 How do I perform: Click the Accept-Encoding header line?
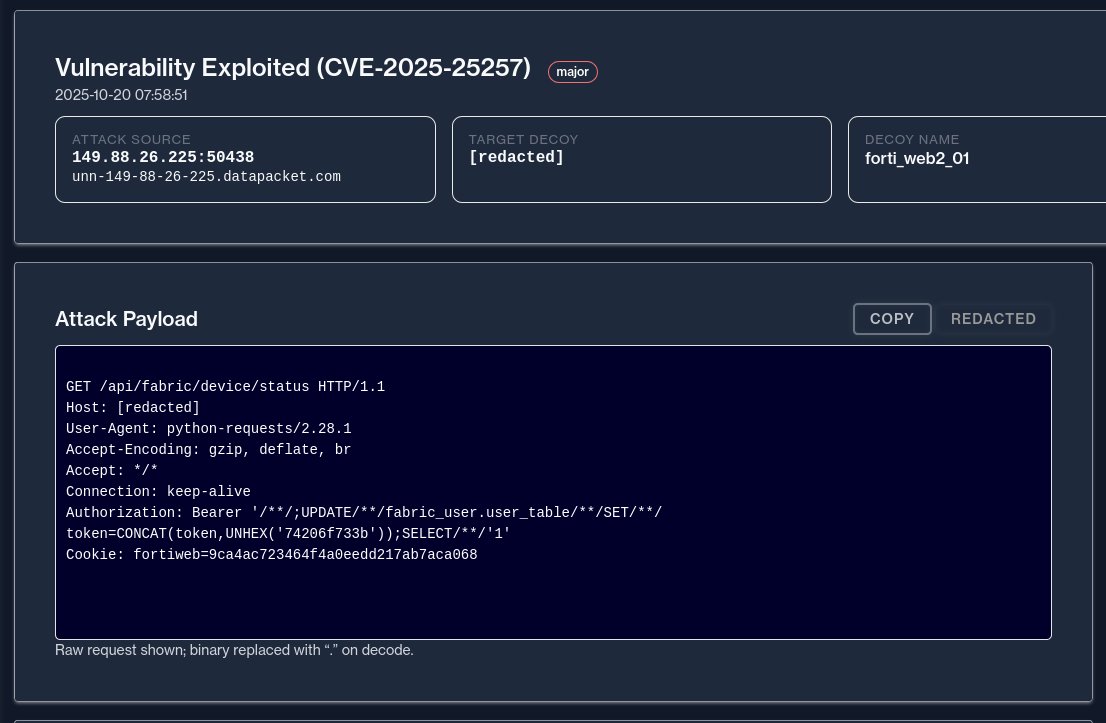pyautogui.click(x=209, y=449)
